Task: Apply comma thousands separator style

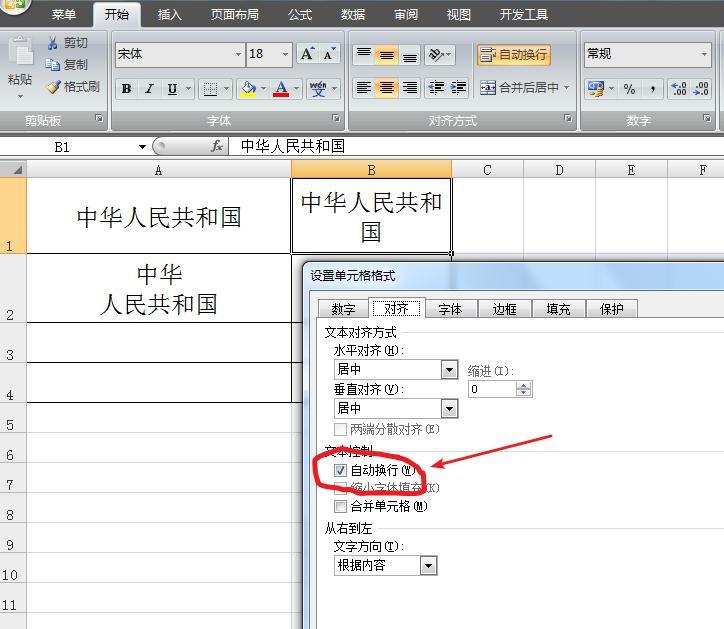Action: point(652,89)
